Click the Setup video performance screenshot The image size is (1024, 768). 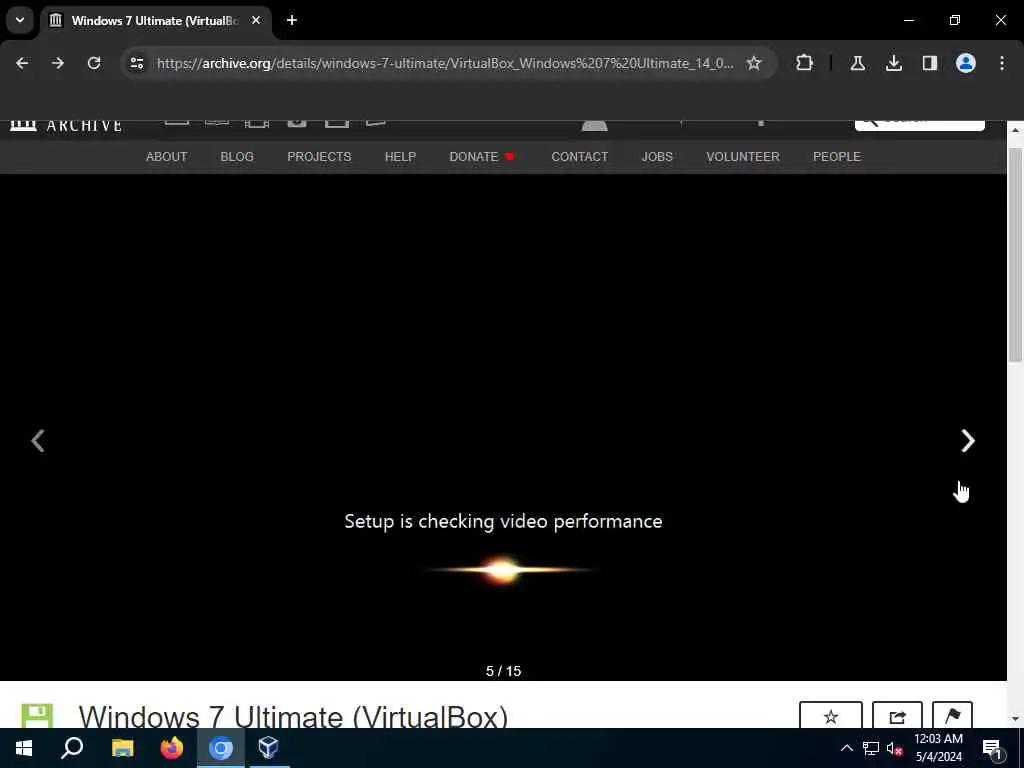(503, 428)
